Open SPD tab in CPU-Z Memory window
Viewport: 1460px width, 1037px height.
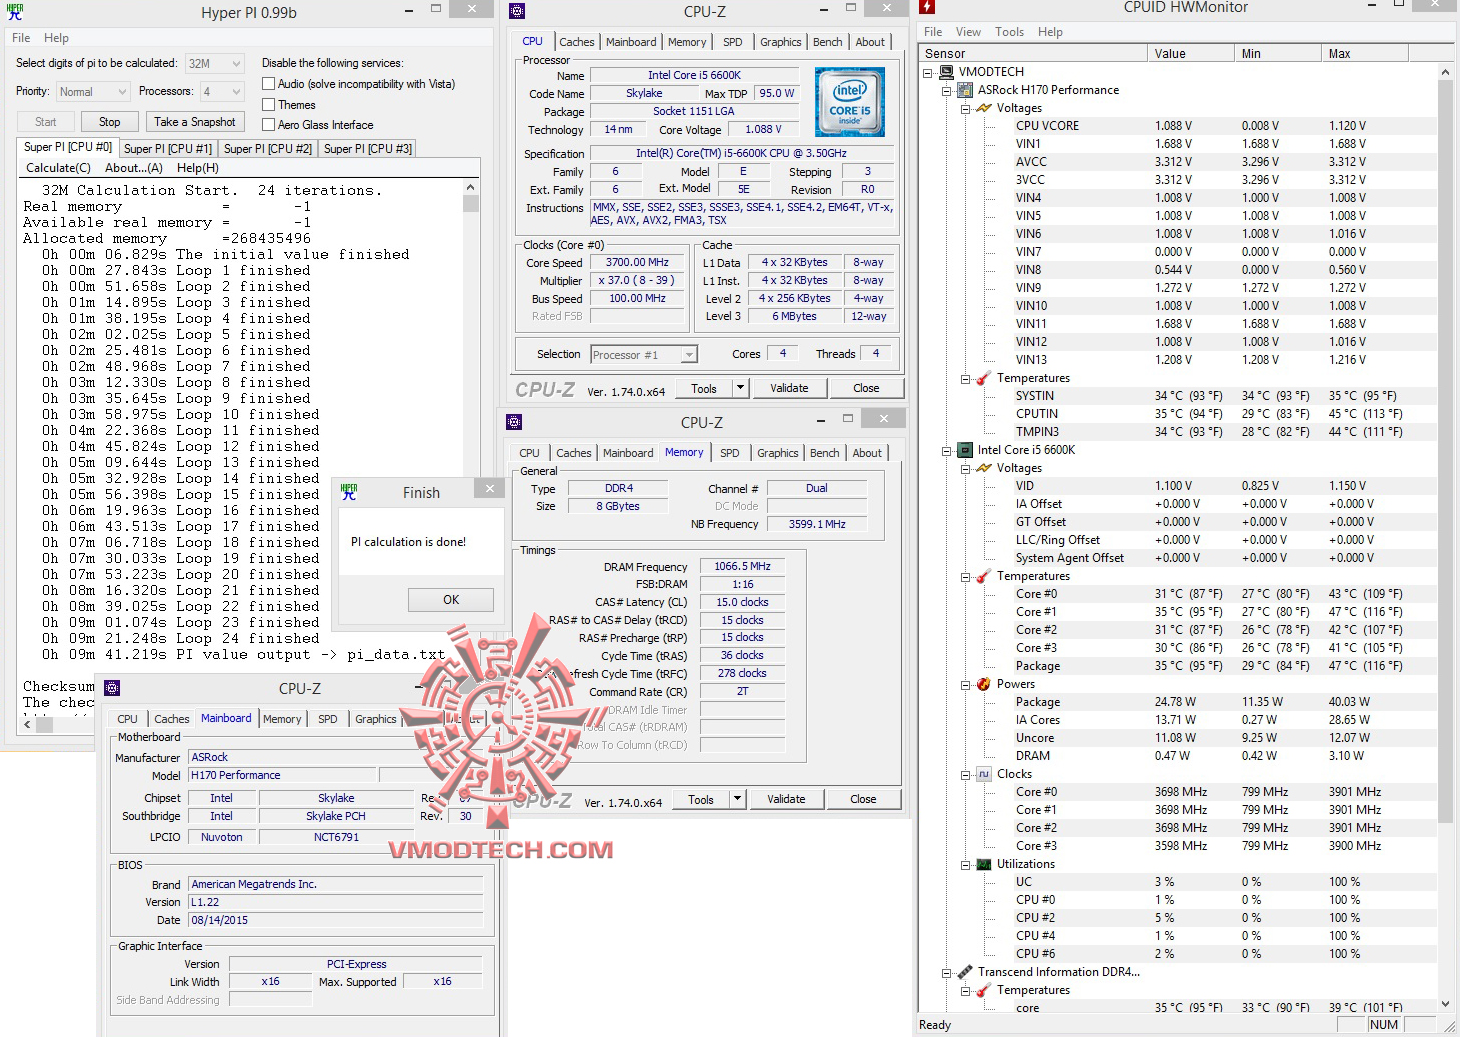[x=730, y=453]
